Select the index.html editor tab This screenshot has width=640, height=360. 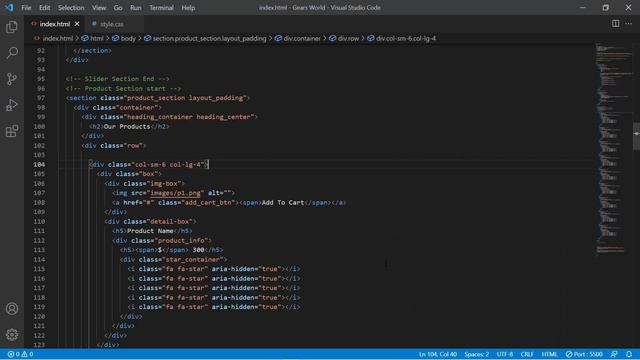point(54,24)
